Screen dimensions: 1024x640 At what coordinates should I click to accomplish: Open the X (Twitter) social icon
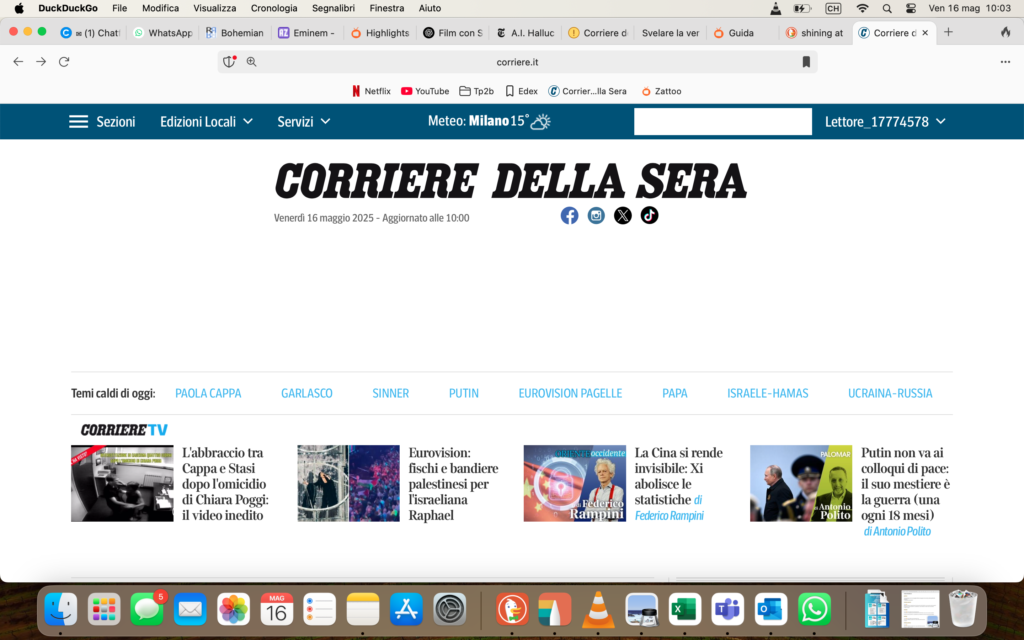(623, 215)
